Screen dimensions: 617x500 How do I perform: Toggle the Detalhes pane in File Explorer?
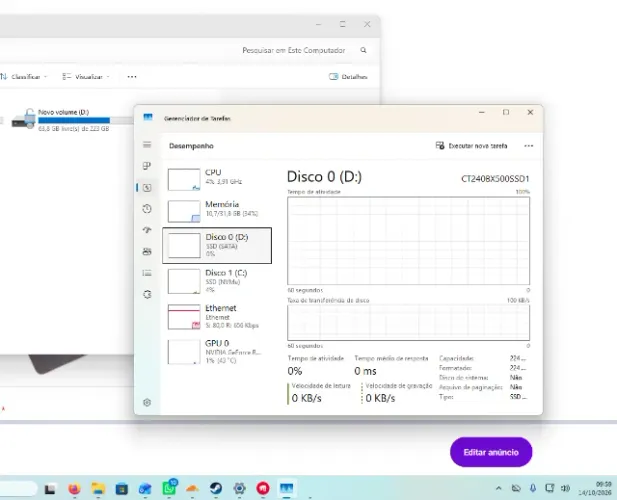348,77
